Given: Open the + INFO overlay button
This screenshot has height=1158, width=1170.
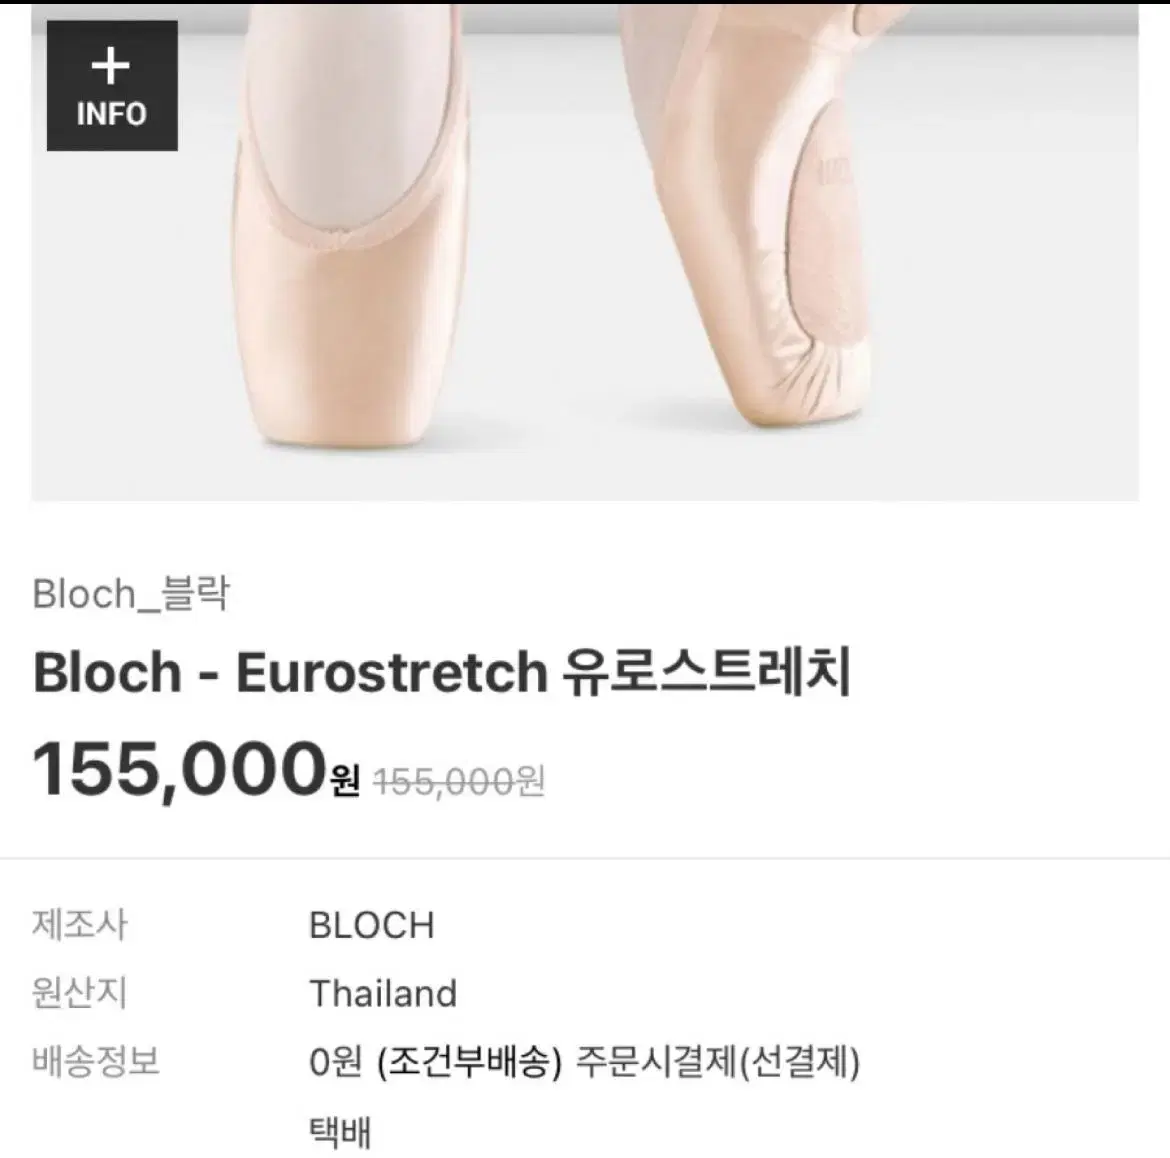Looking at the screenshot, I should click(x=112, y=86).
